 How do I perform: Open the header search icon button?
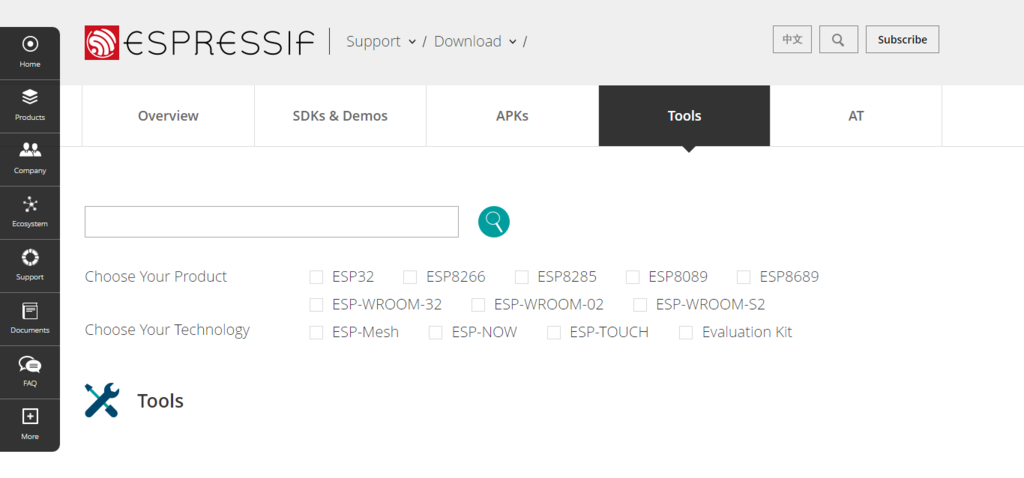pos(838,39)
